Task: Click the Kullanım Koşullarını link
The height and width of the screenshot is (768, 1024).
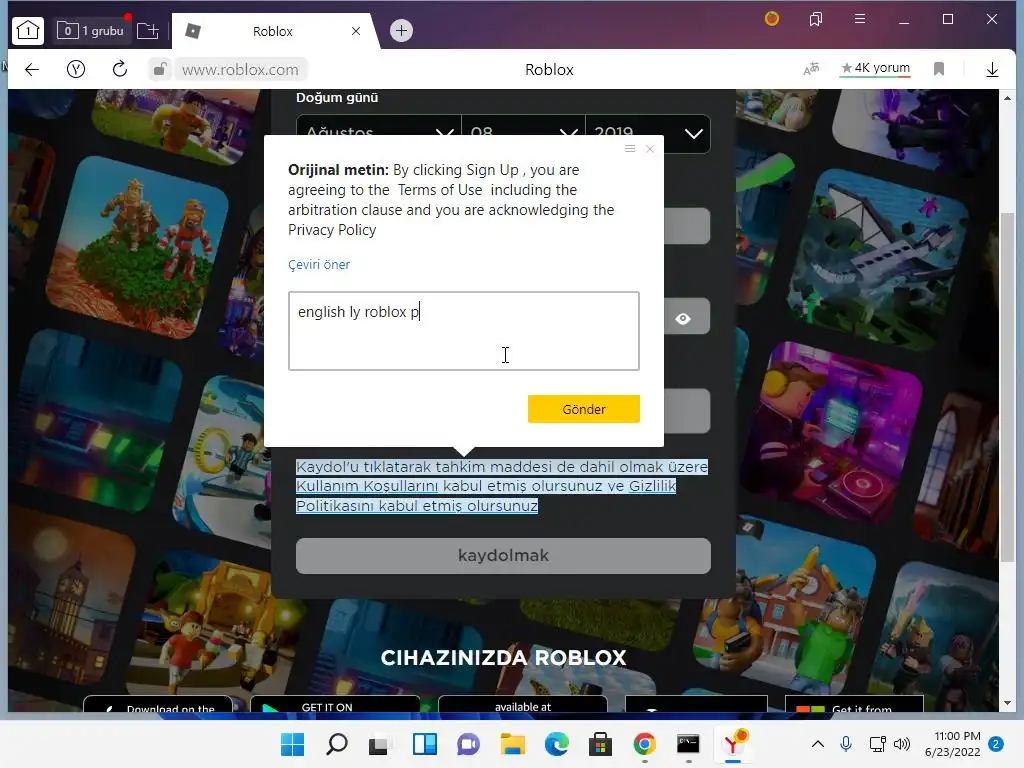Action: point(367,486)
